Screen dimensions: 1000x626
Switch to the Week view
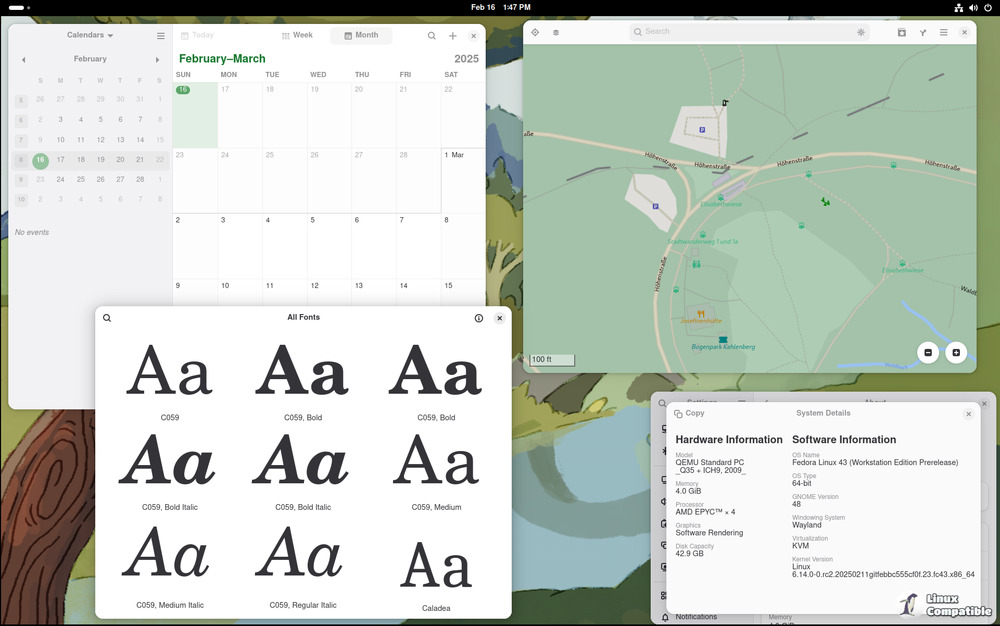tap(297, 36)
